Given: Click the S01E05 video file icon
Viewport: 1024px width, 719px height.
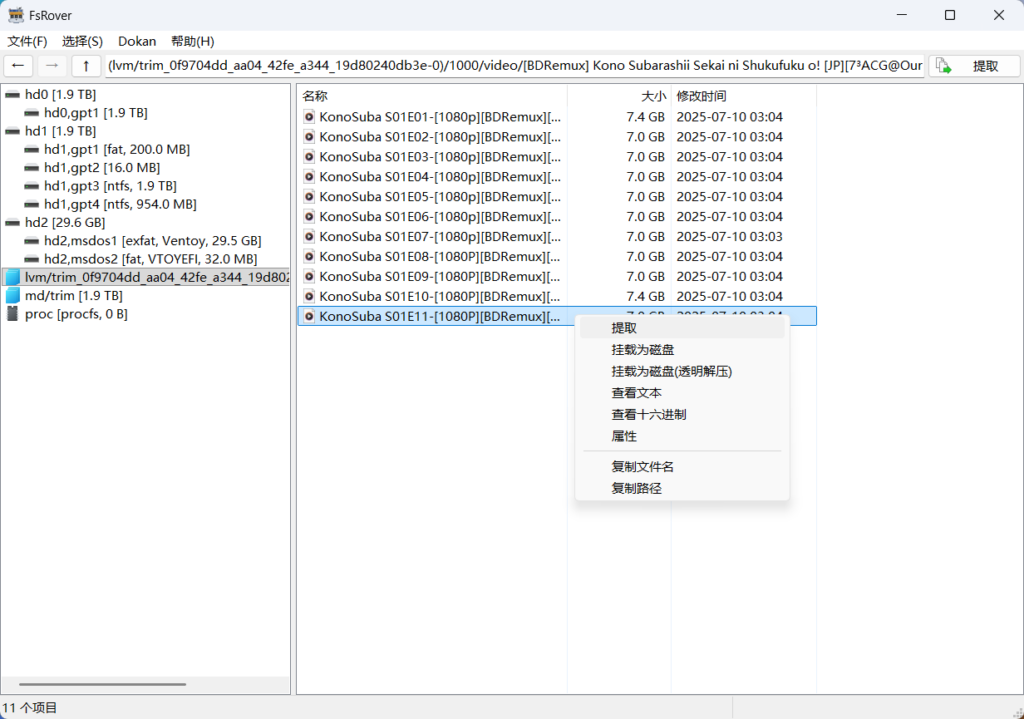Looking at the screenshot, I should 310,197.
